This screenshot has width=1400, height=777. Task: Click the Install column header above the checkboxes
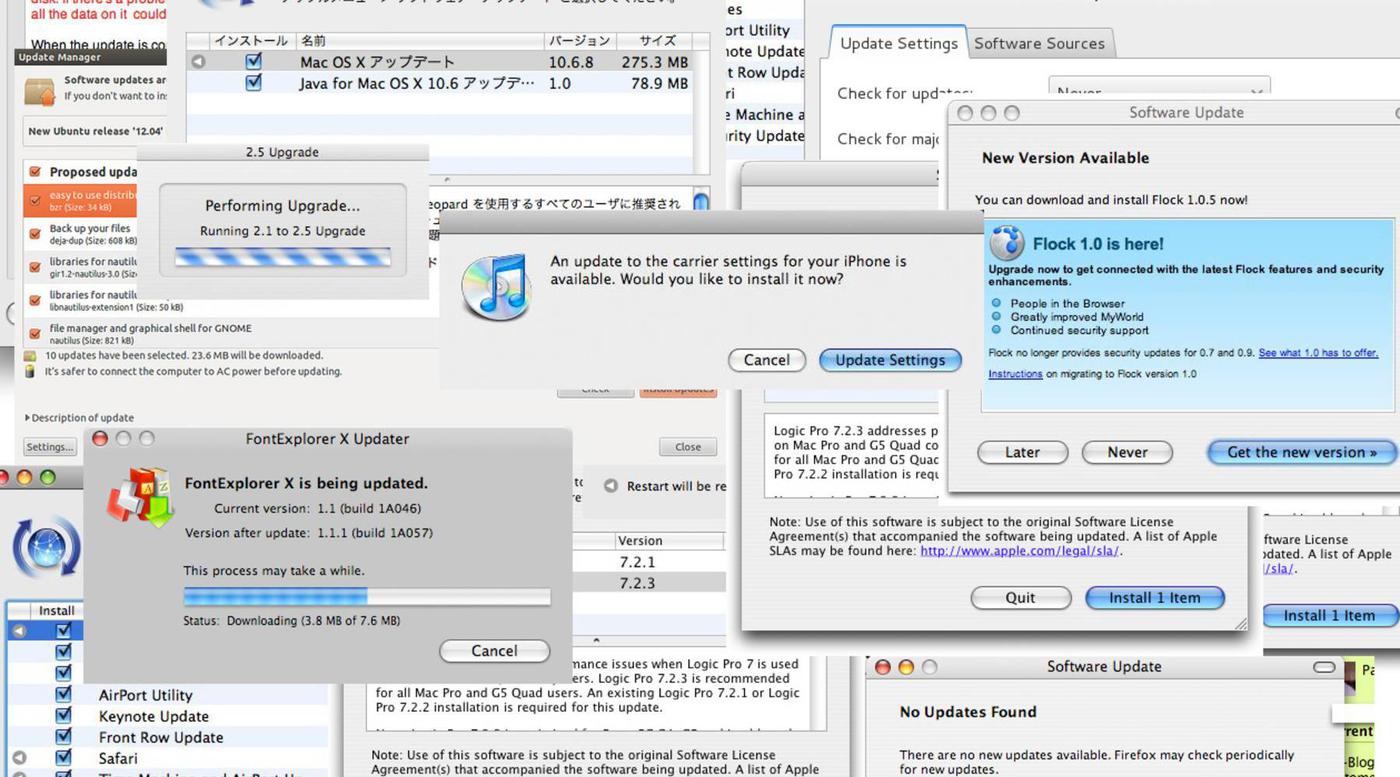click(57, 610)
